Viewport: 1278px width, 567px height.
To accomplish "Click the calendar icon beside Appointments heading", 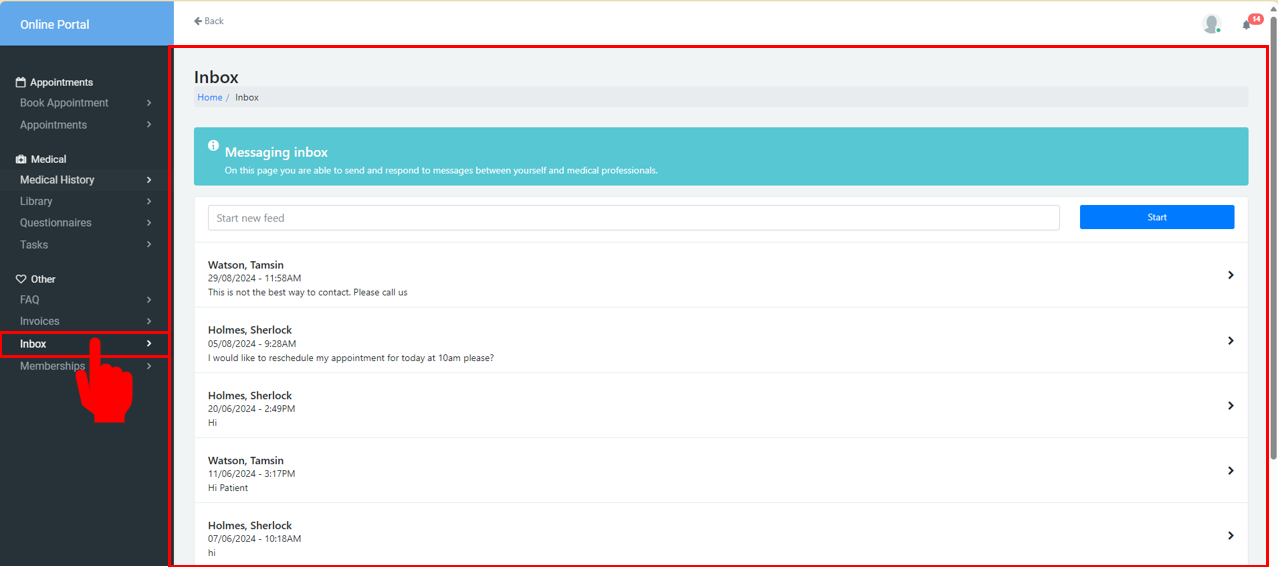I will click(x=21, y=82).
